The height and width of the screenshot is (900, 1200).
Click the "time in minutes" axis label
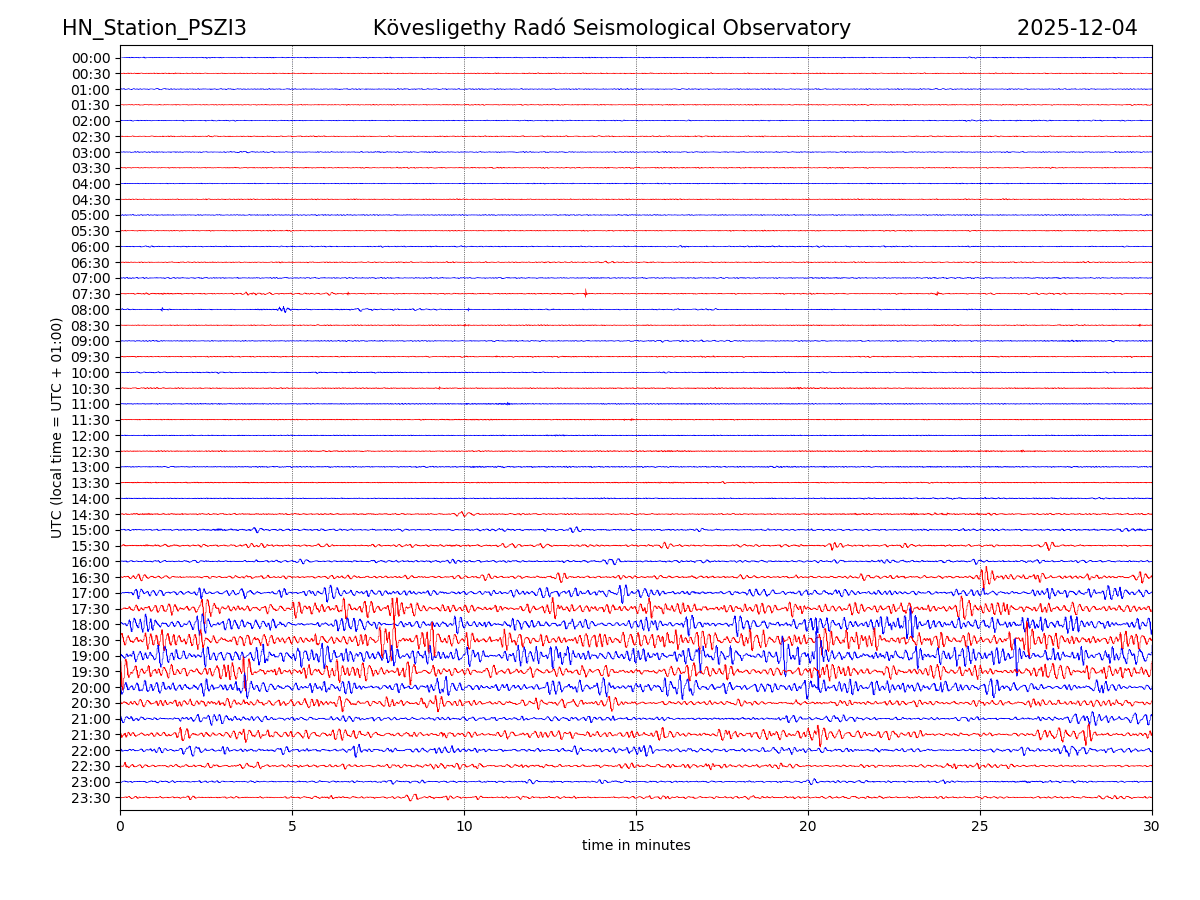(x=636, y=845)
